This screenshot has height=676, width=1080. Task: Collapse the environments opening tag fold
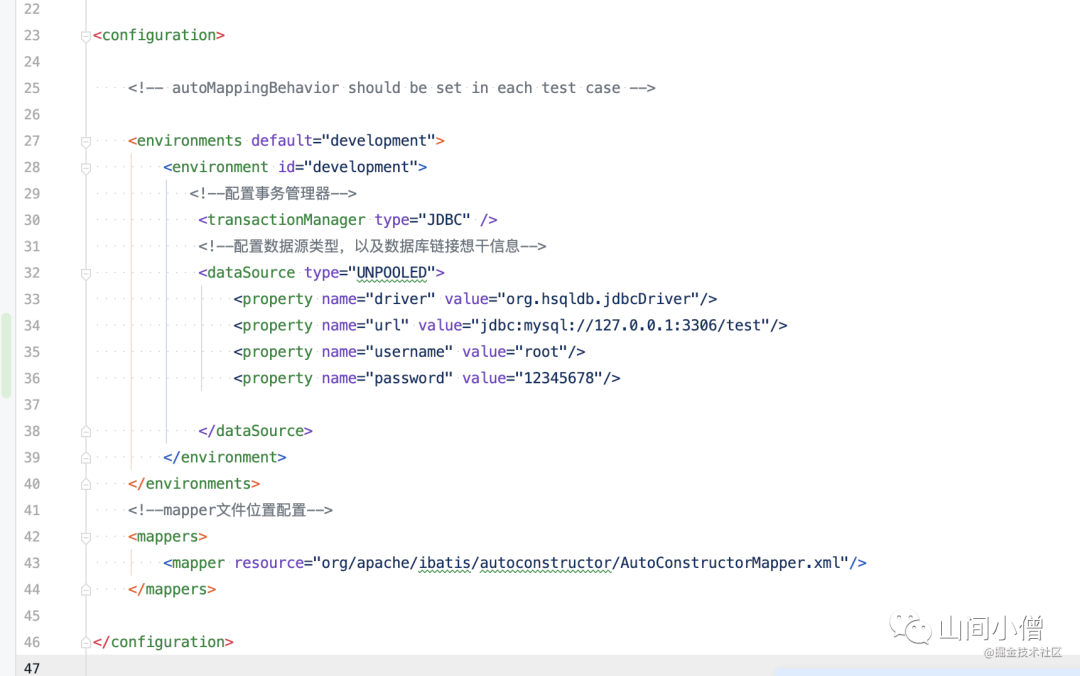click(85, 141)
